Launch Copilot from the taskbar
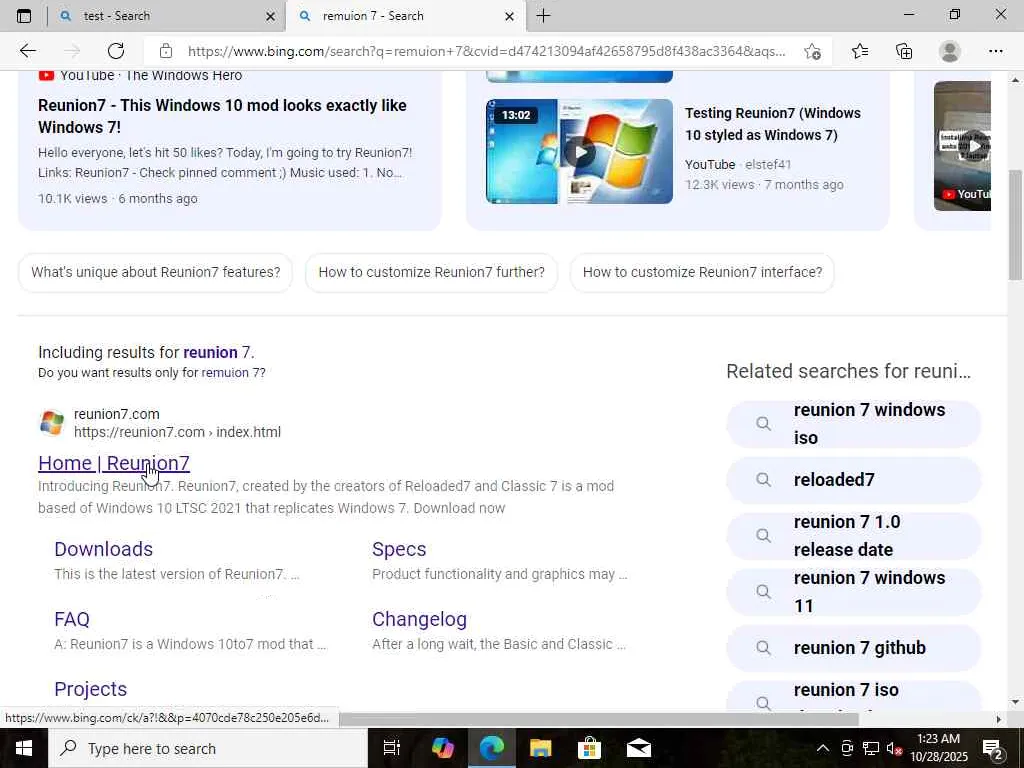The height and width of the screenshot is (768, 1024). point(442,748)
